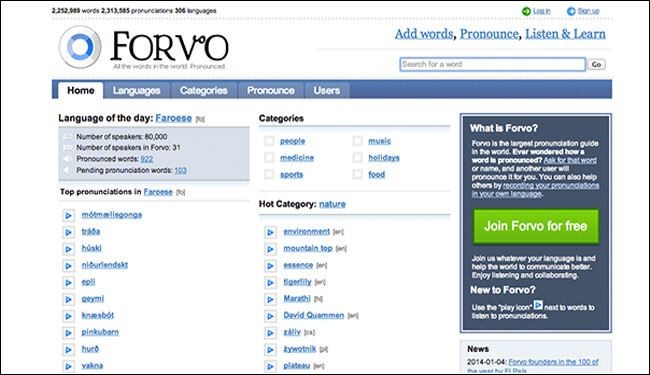Viewport: 650px width, 375px height.
Task: Play pronunciation of niðurlendskt
Action: point(68,266)
